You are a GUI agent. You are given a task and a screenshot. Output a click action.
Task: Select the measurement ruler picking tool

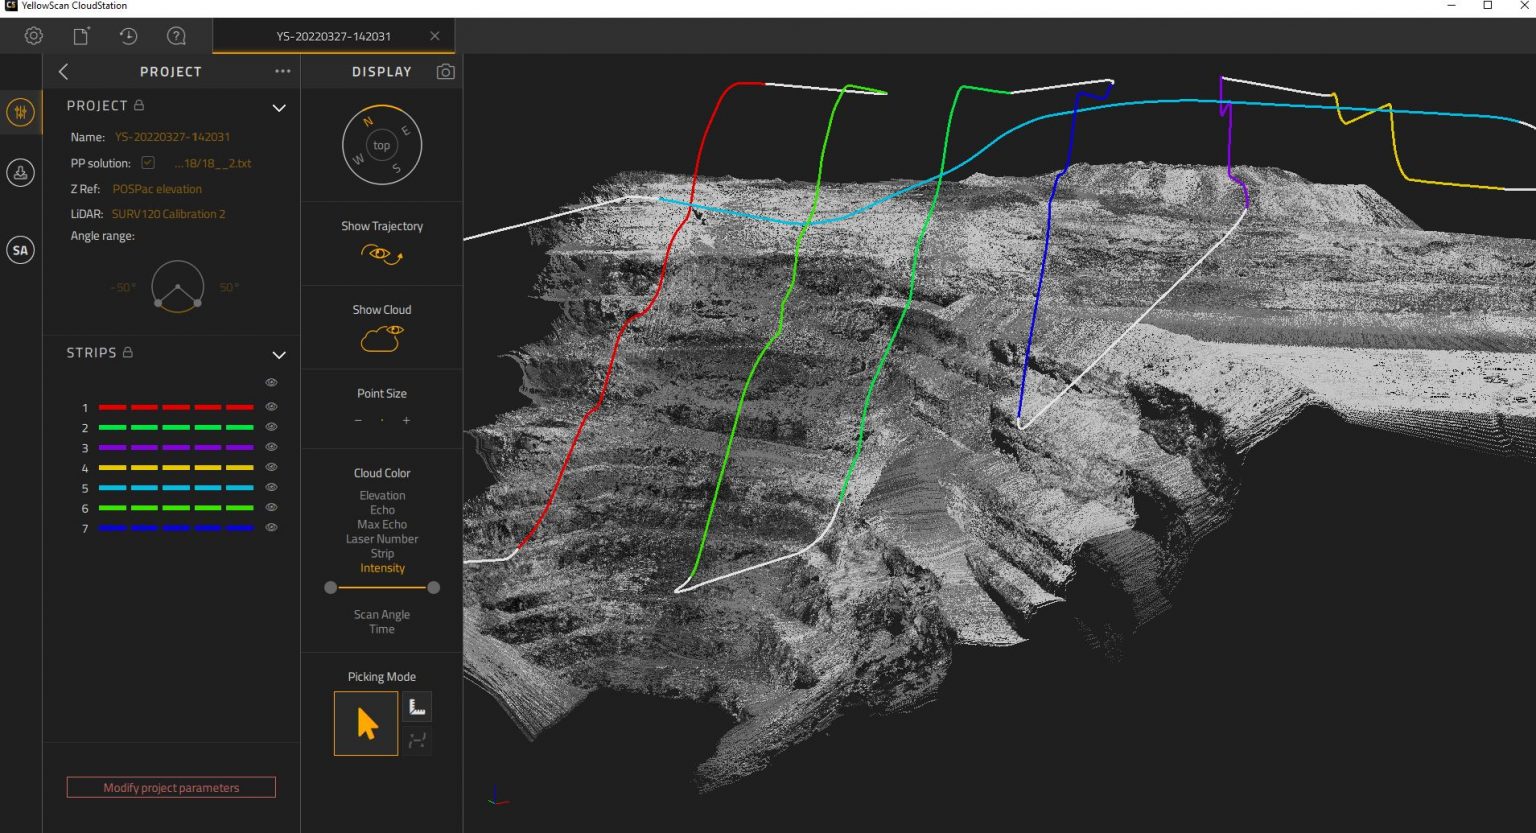(x=417, y=706)
